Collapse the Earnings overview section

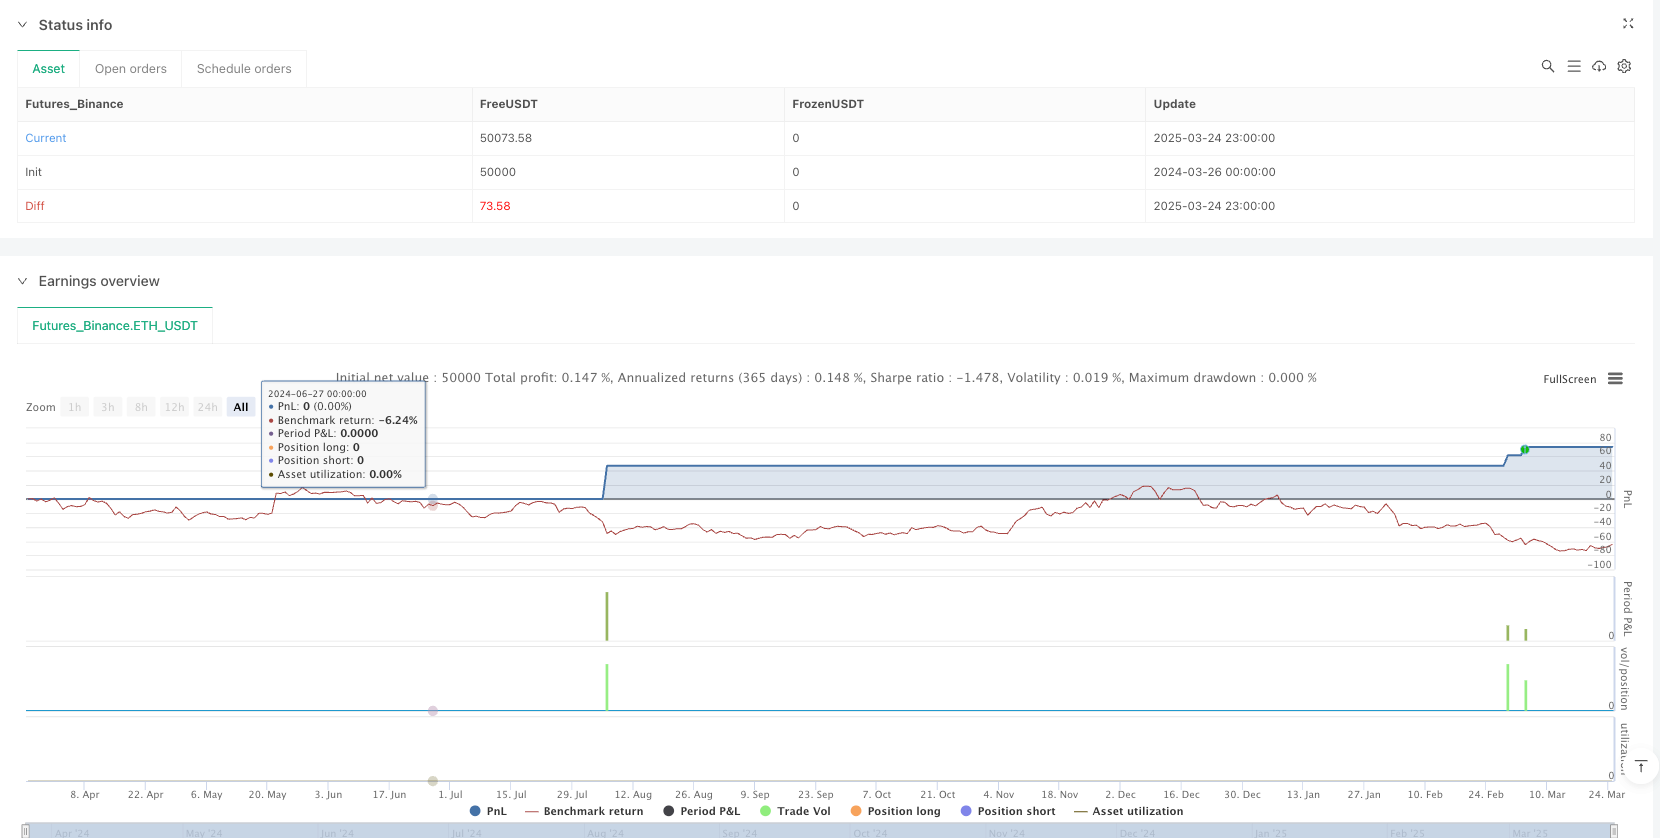tap(22, 281)
